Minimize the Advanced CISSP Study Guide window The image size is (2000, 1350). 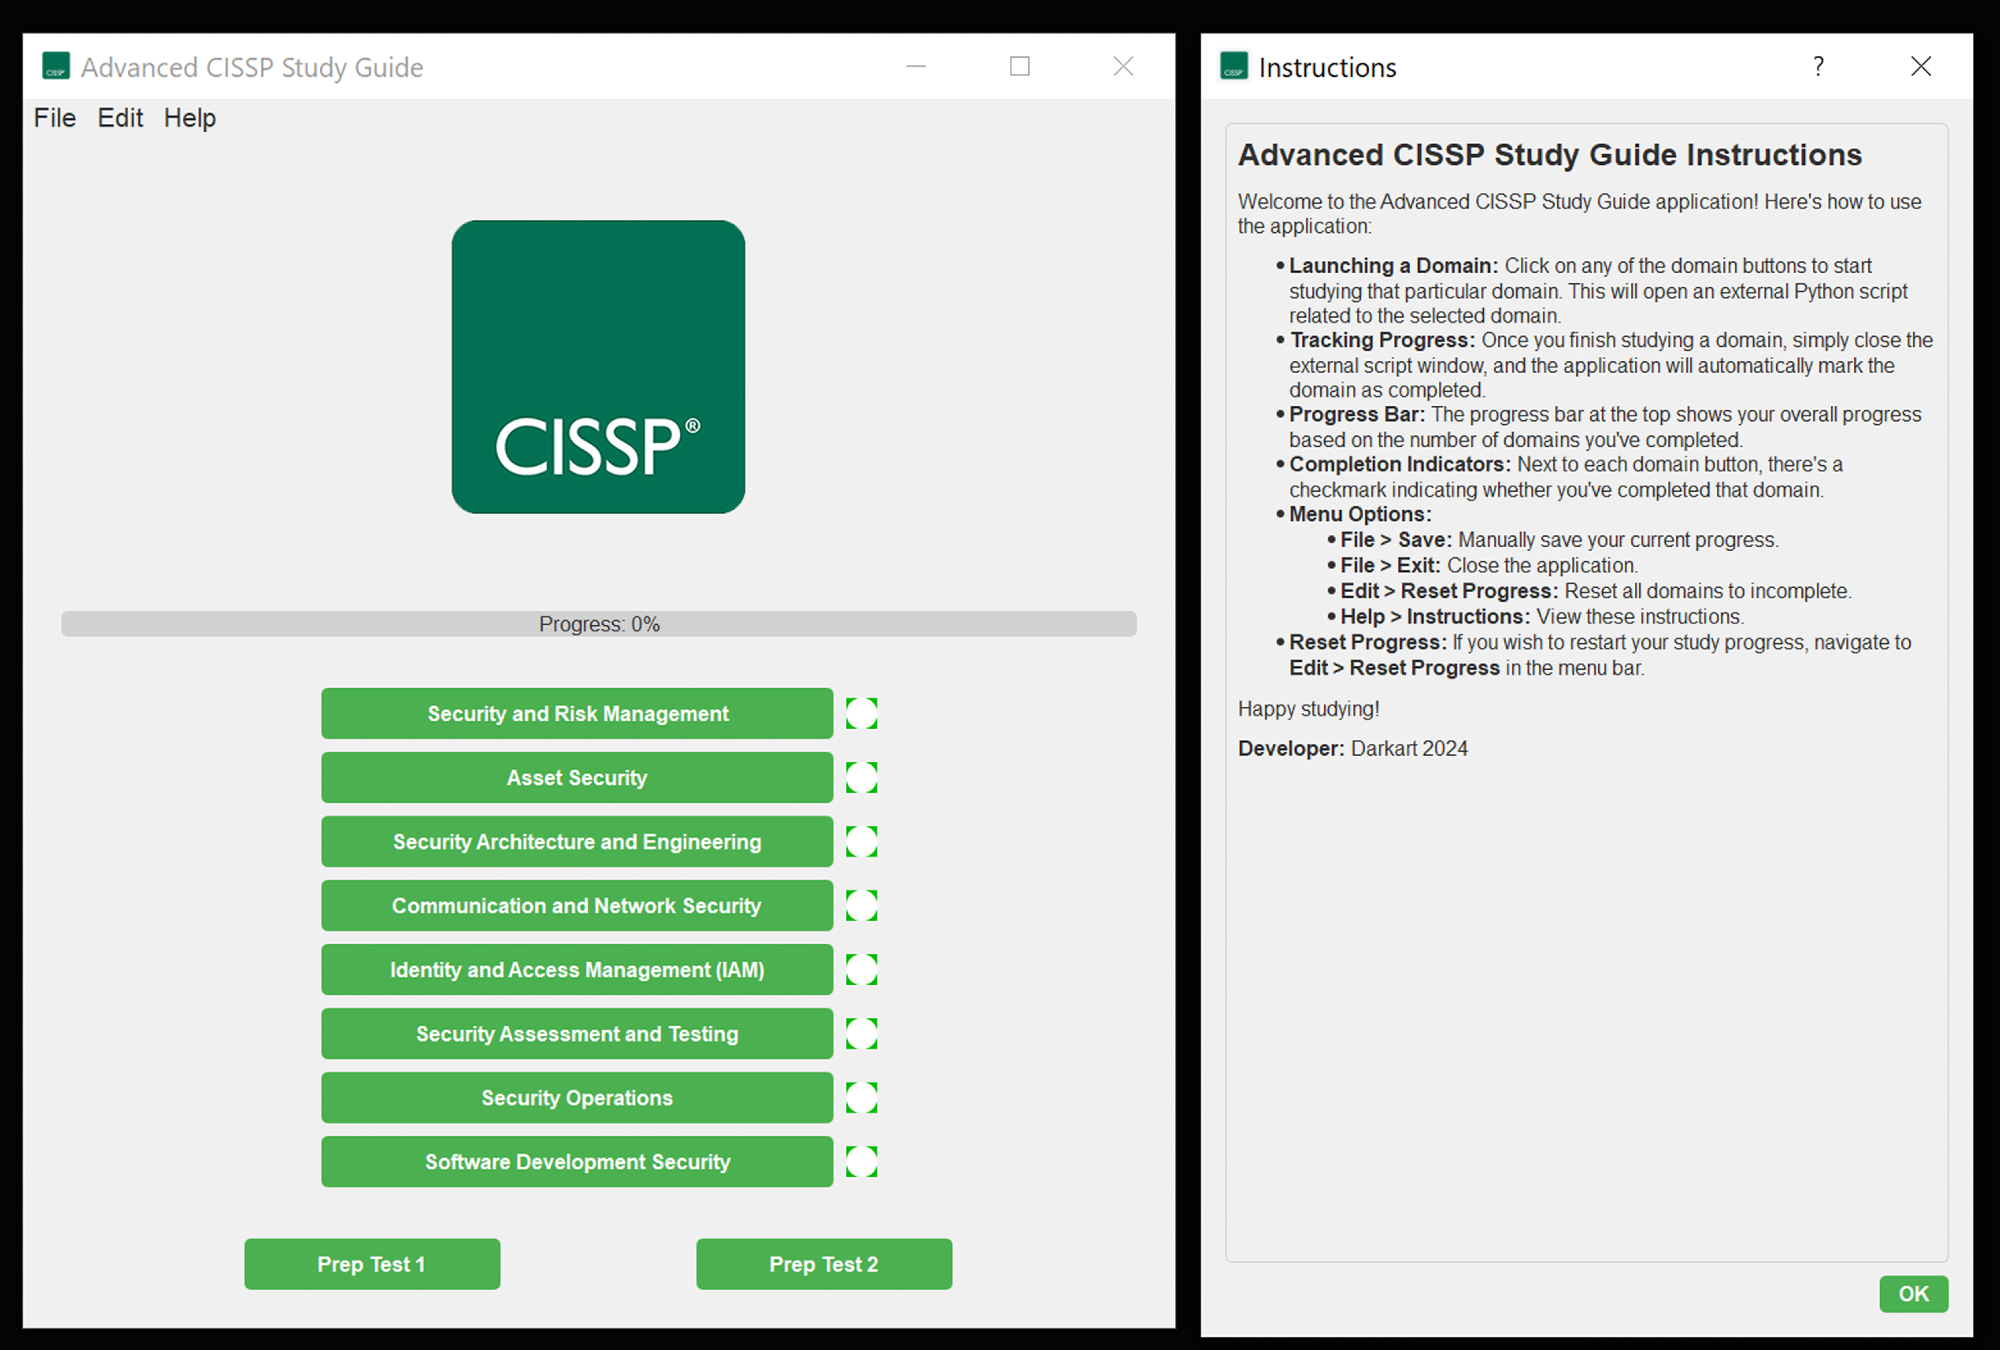point(916,66)
